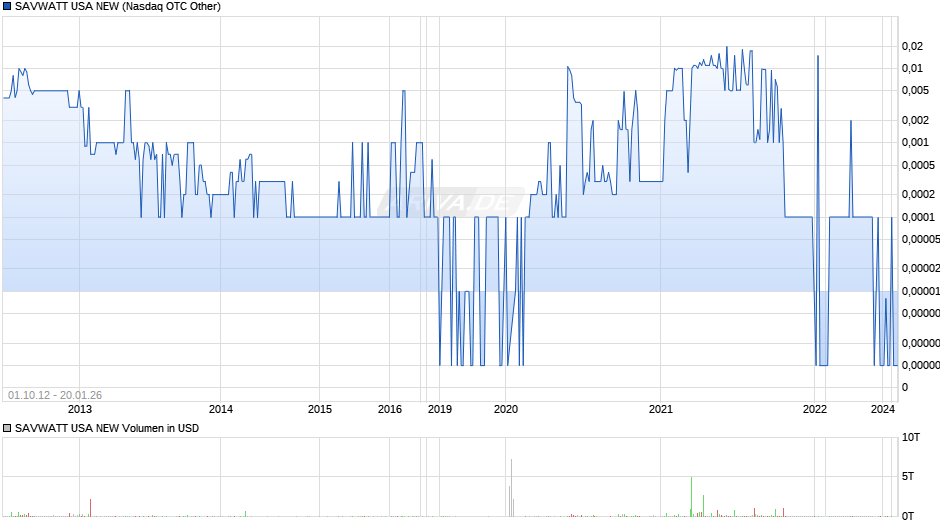Click the 2014 x-axis label
Image resolution: width=940 pixels, height=526 pixels.
coord(221,409)
